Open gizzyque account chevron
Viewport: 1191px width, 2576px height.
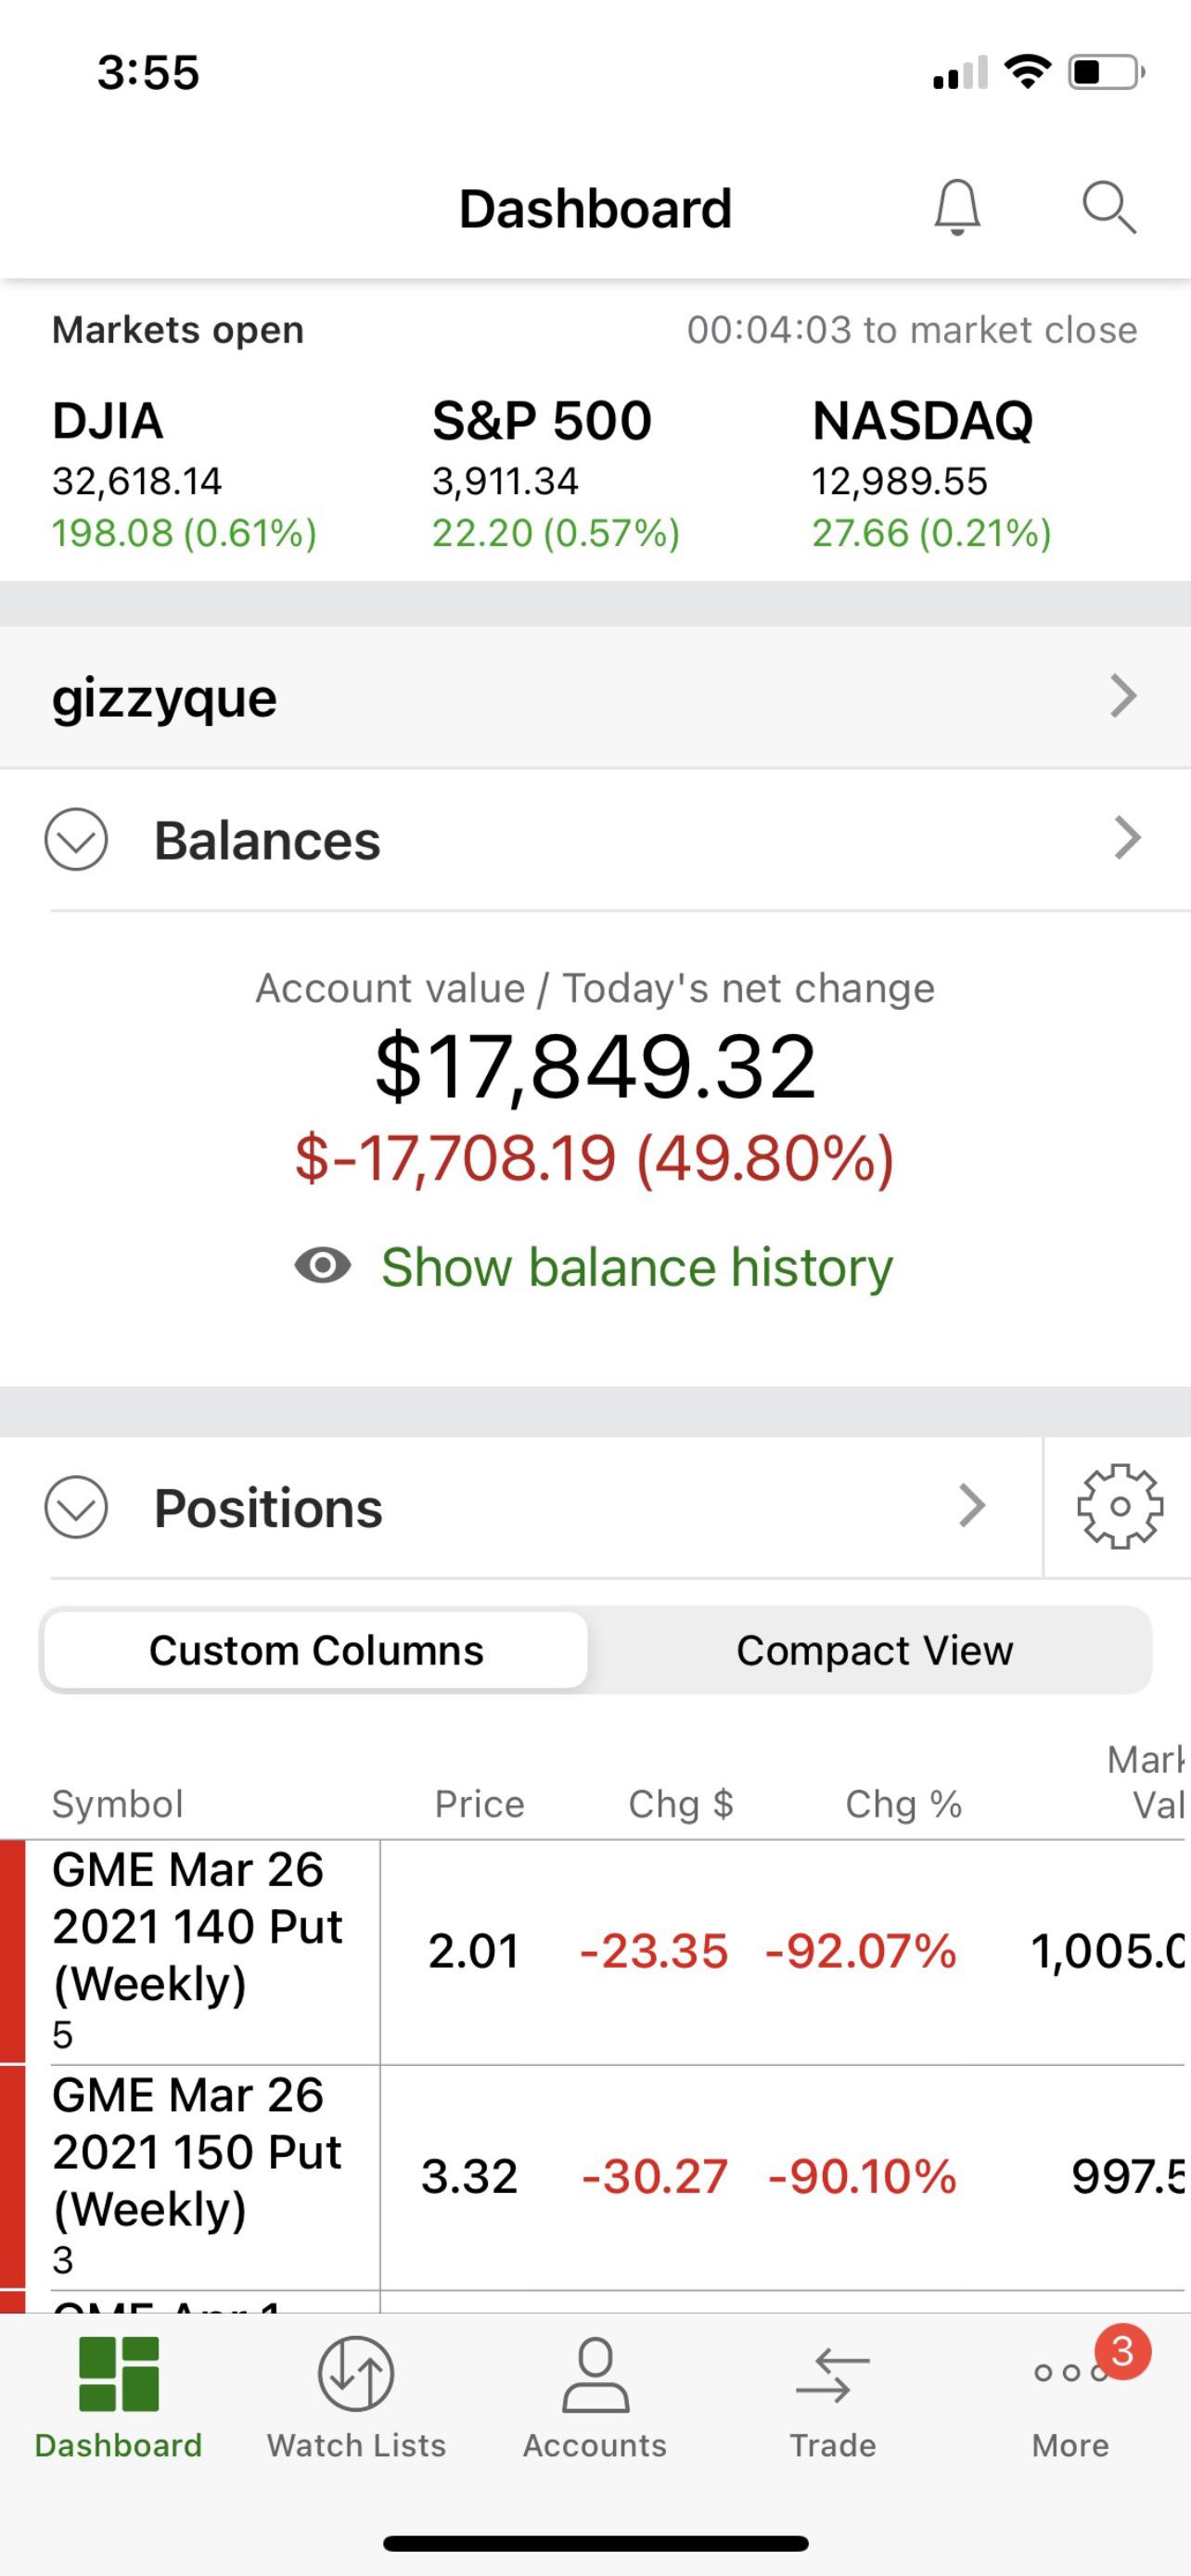pos(1124,696)
